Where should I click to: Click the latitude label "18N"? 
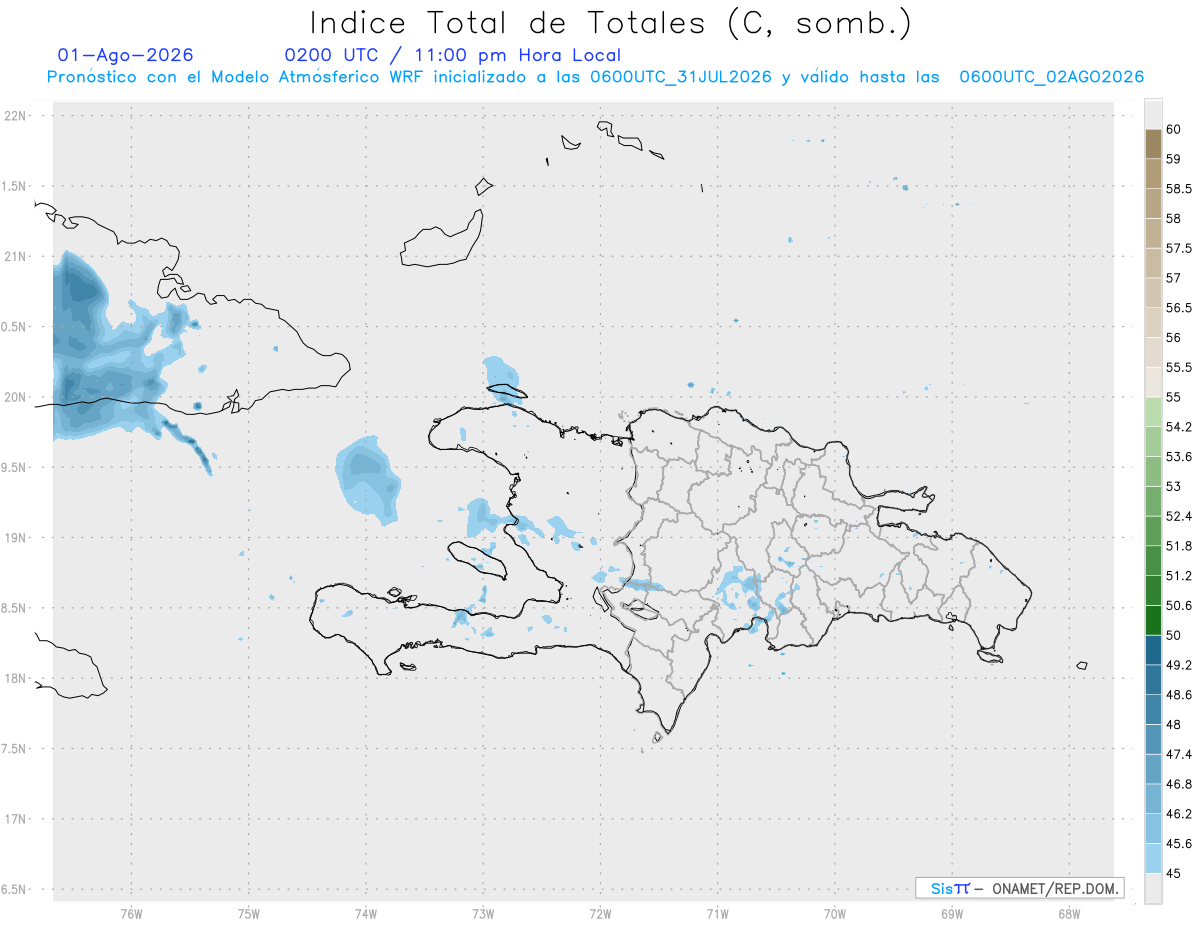pos(15,678)
